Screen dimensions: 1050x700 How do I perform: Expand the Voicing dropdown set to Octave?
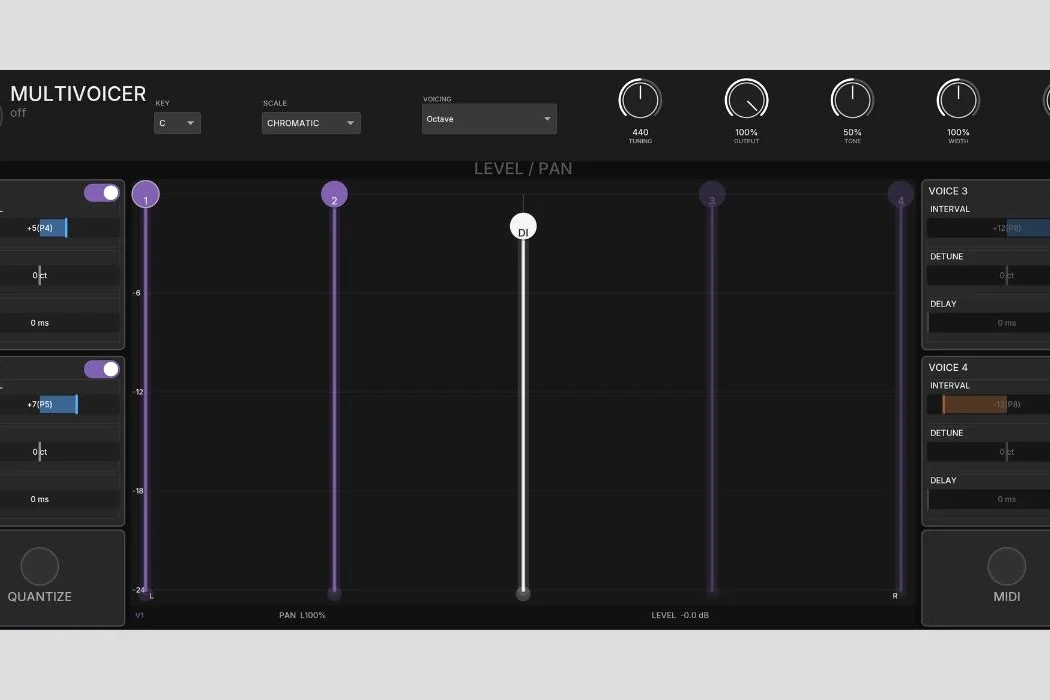[x=489, y=119]
